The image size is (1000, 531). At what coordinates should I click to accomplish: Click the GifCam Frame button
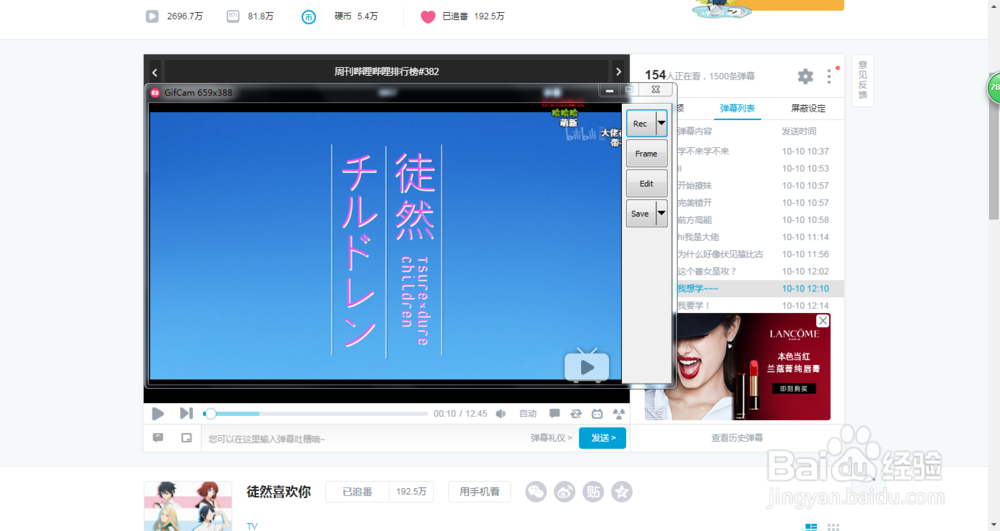[x=646, y=154]
